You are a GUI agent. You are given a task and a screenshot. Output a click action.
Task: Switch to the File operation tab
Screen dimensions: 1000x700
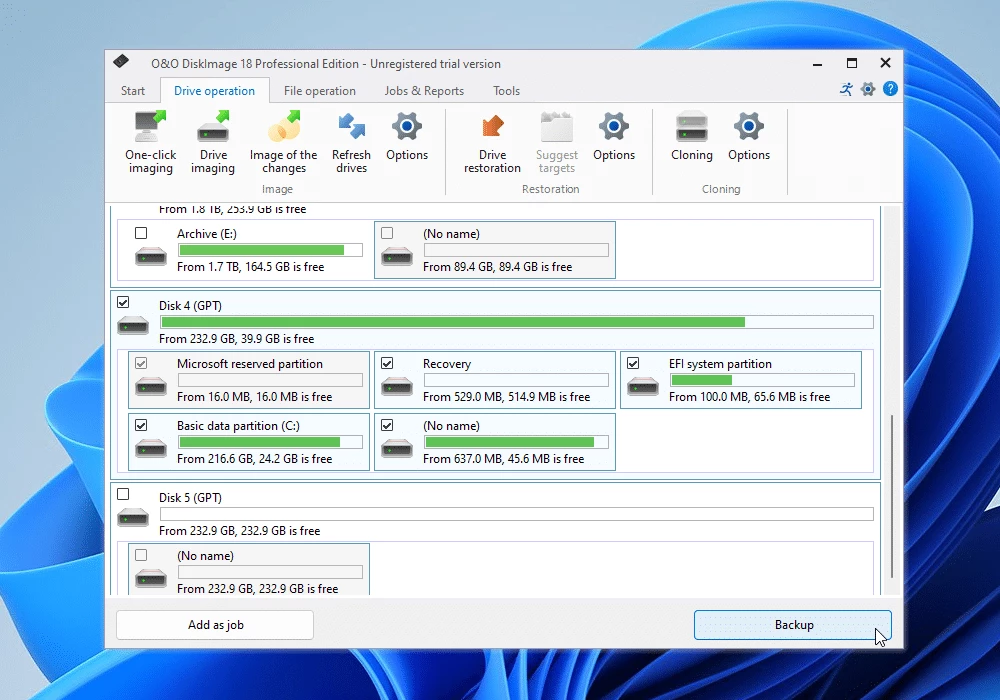319,91
